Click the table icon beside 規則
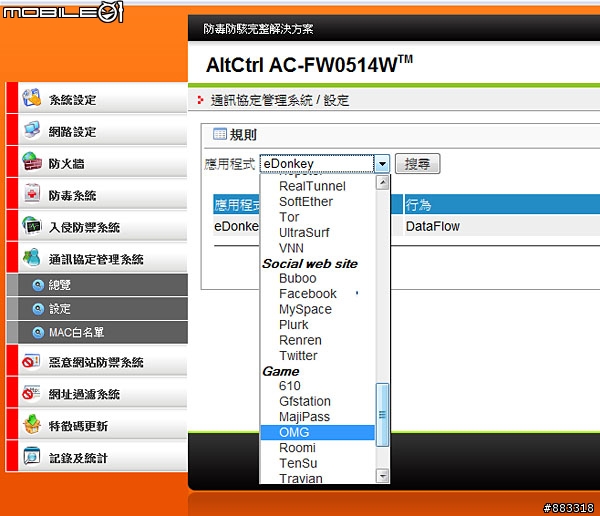Viewport: 600px width, 516px height. (220, 134)
